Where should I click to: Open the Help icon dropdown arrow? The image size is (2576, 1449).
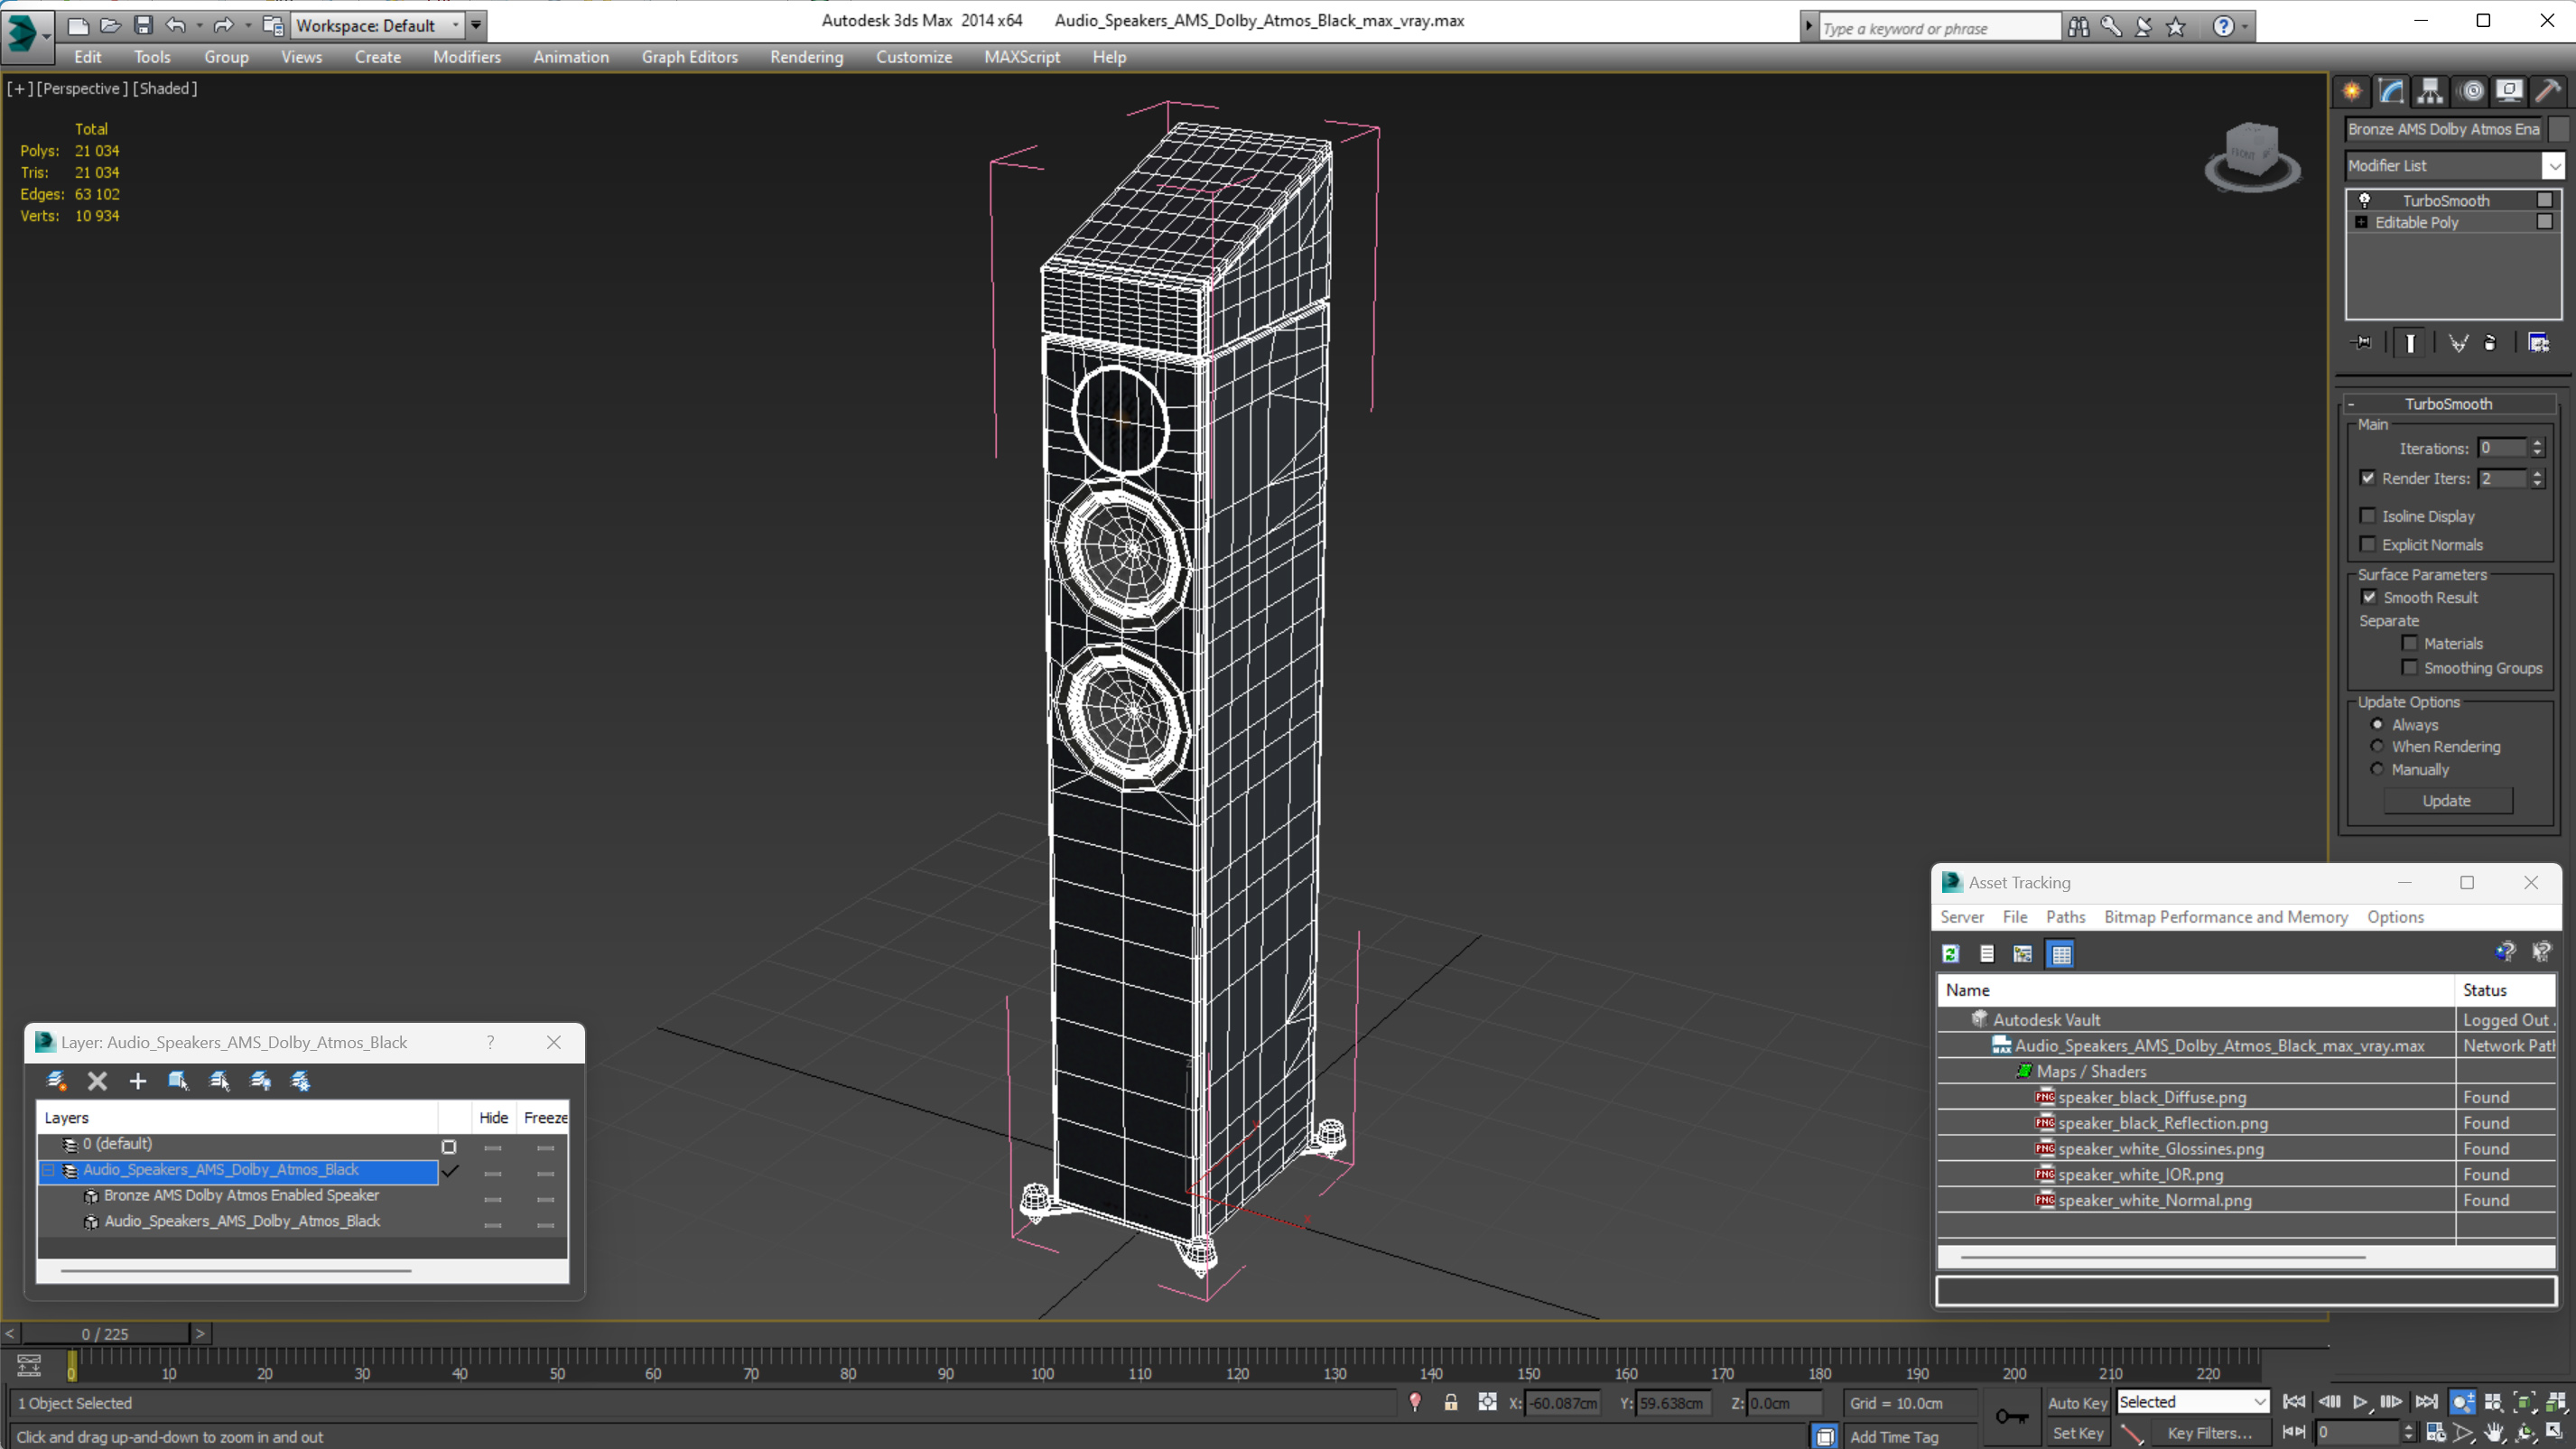(2245, 27)
